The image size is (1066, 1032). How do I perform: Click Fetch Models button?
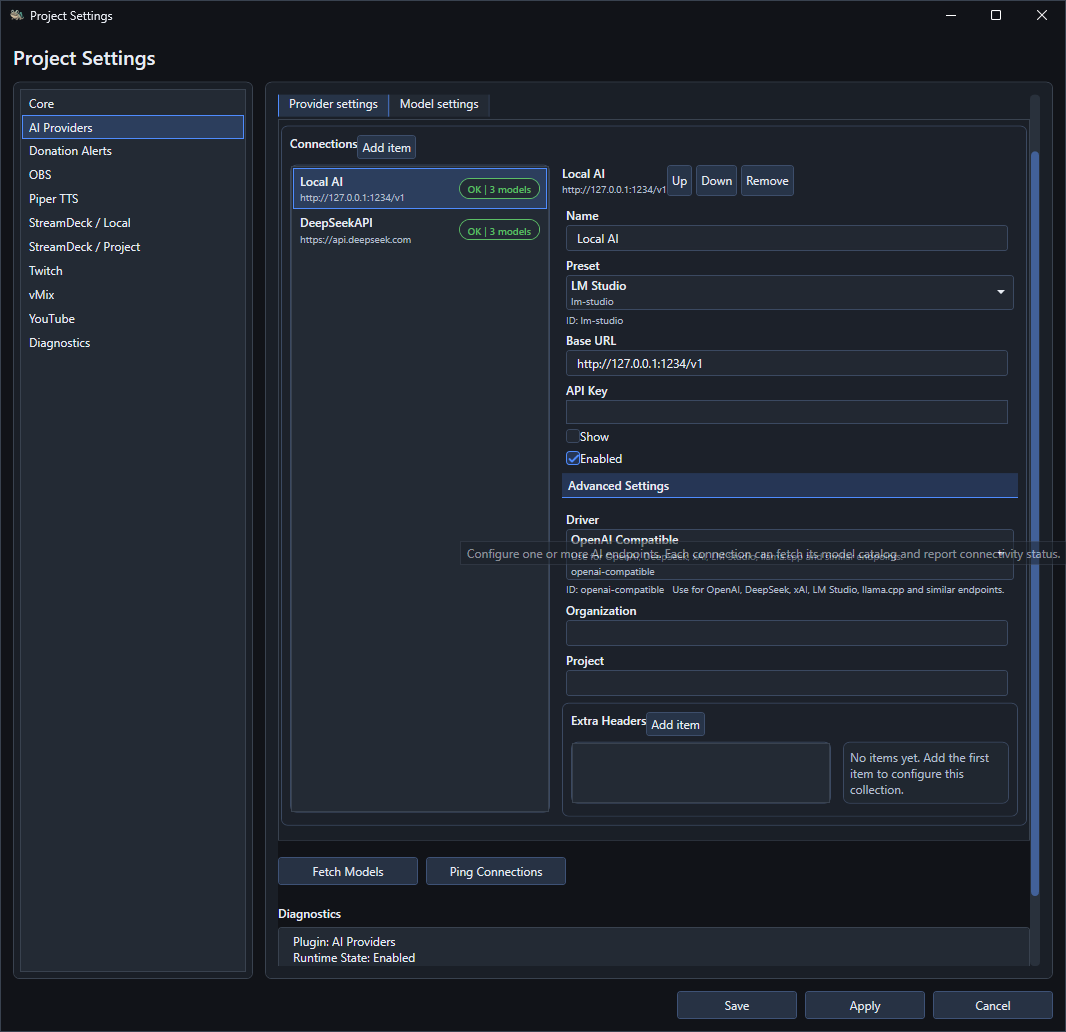tap(348, 872)
